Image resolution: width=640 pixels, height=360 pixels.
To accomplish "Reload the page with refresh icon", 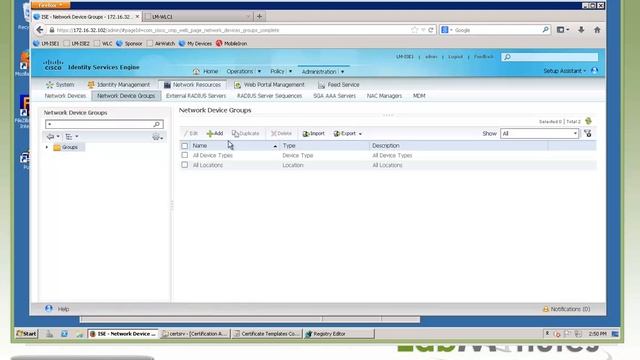I will (431, 30).
